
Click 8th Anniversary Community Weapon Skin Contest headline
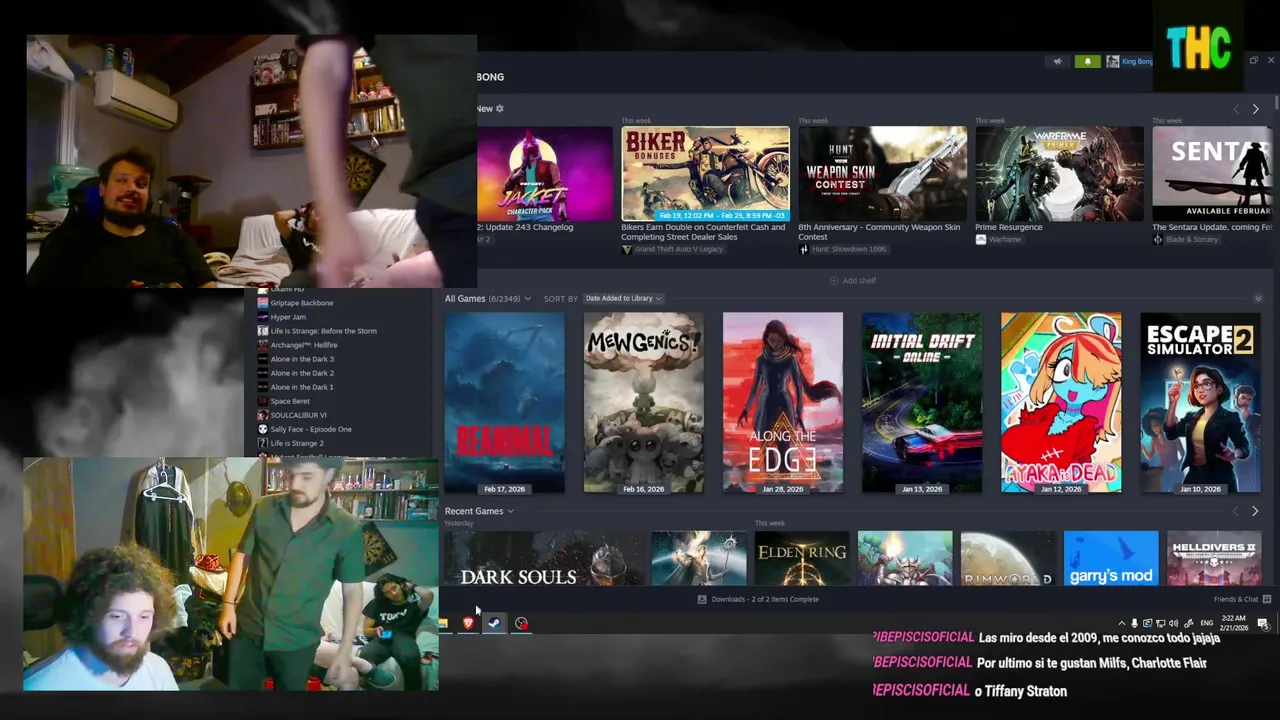coord(879,232)
